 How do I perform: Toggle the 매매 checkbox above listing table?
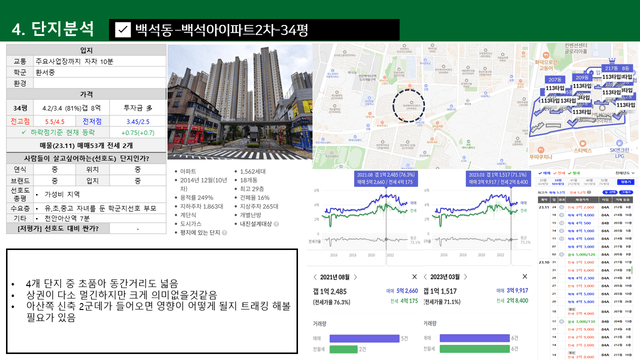click(541, 173)
